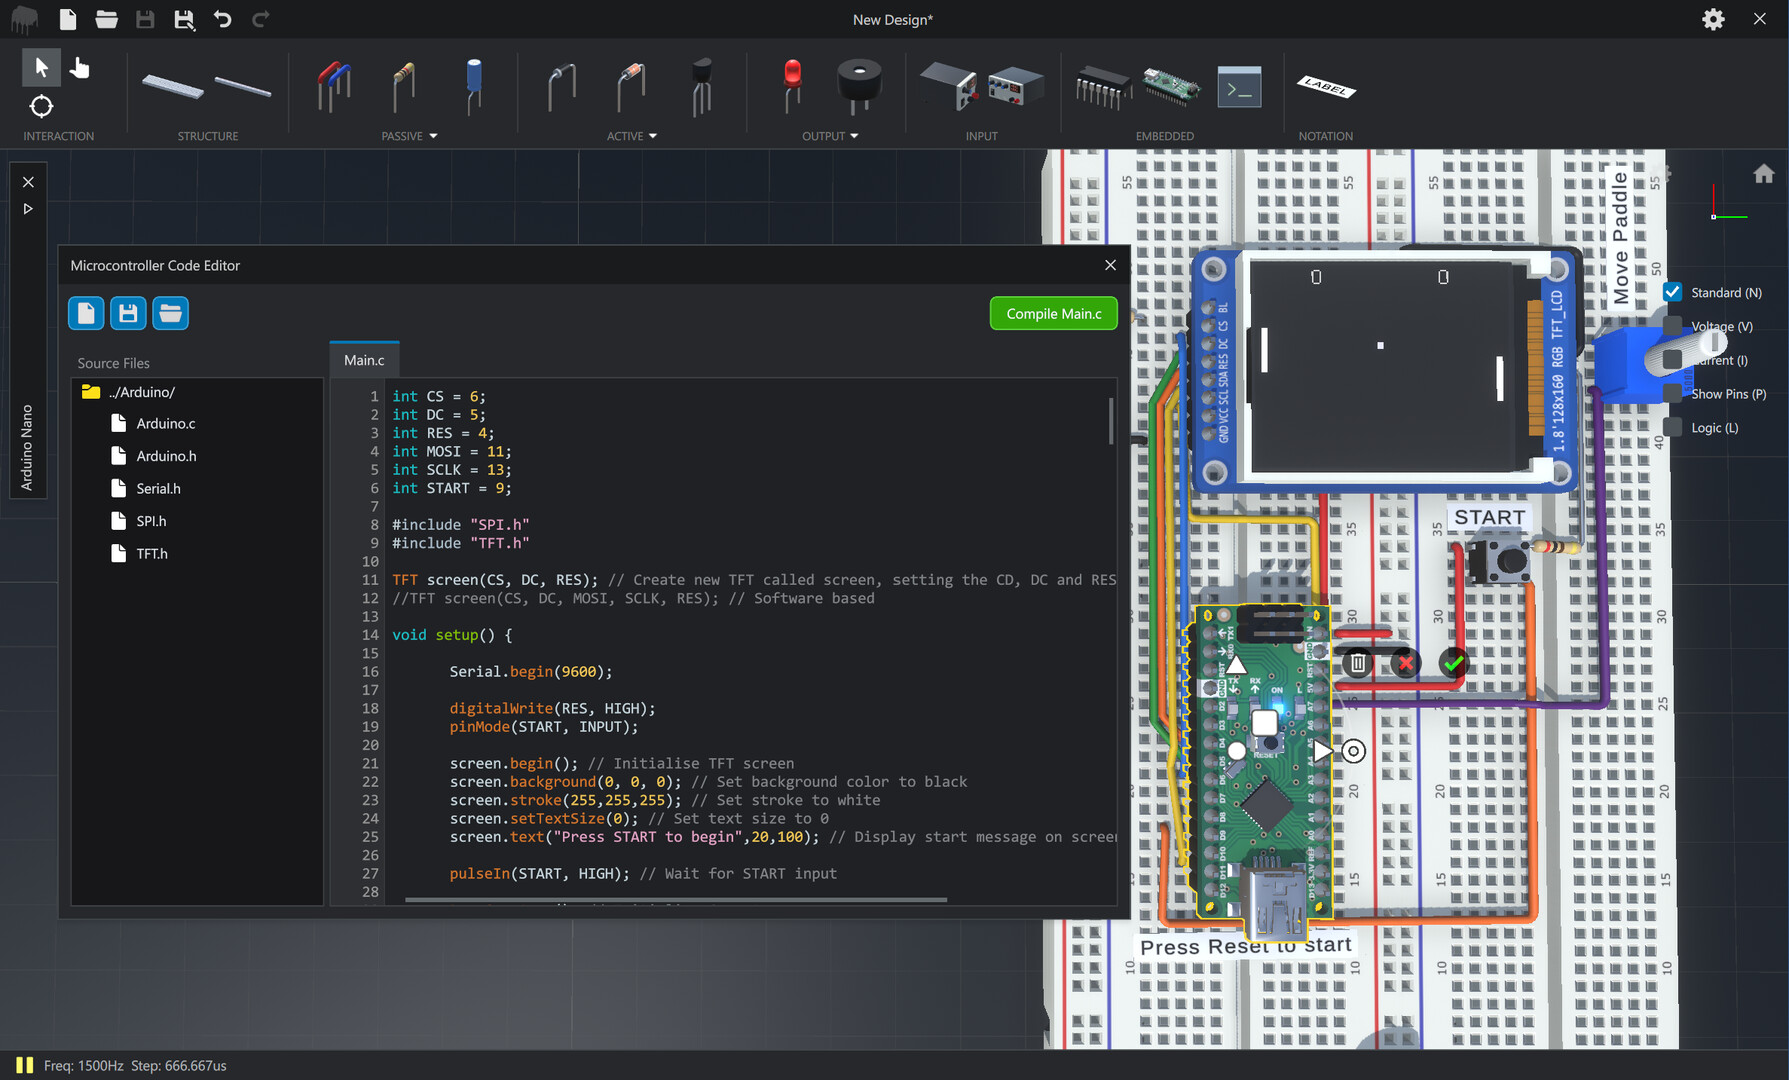
Task: Switch to the Main.c tab
Action: [x=363, y=360]
